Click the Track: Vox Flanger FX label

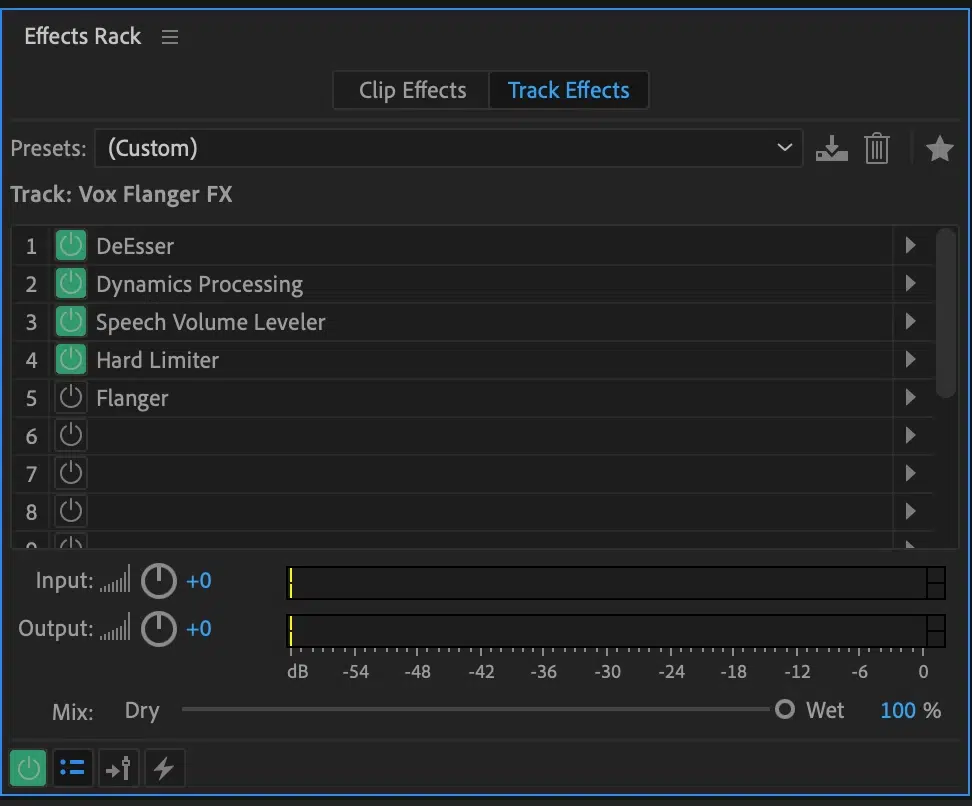tap(122, 195)
